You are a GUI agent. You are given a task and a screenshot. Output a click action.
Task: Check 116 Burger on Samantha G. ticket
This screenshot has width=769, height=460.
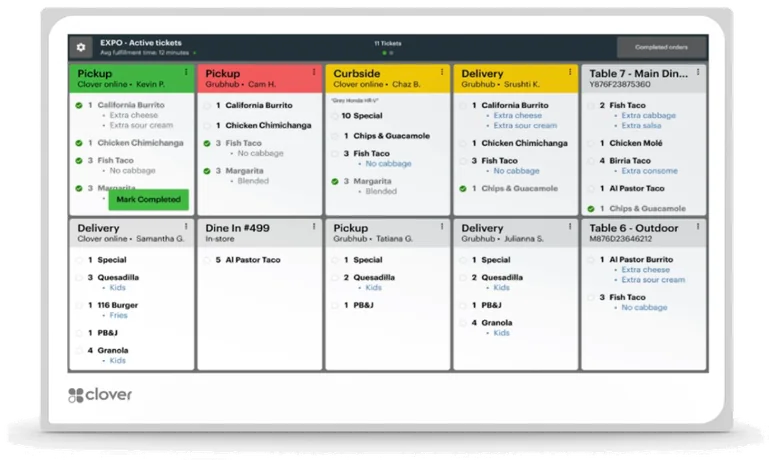click(x=79, y=306)
